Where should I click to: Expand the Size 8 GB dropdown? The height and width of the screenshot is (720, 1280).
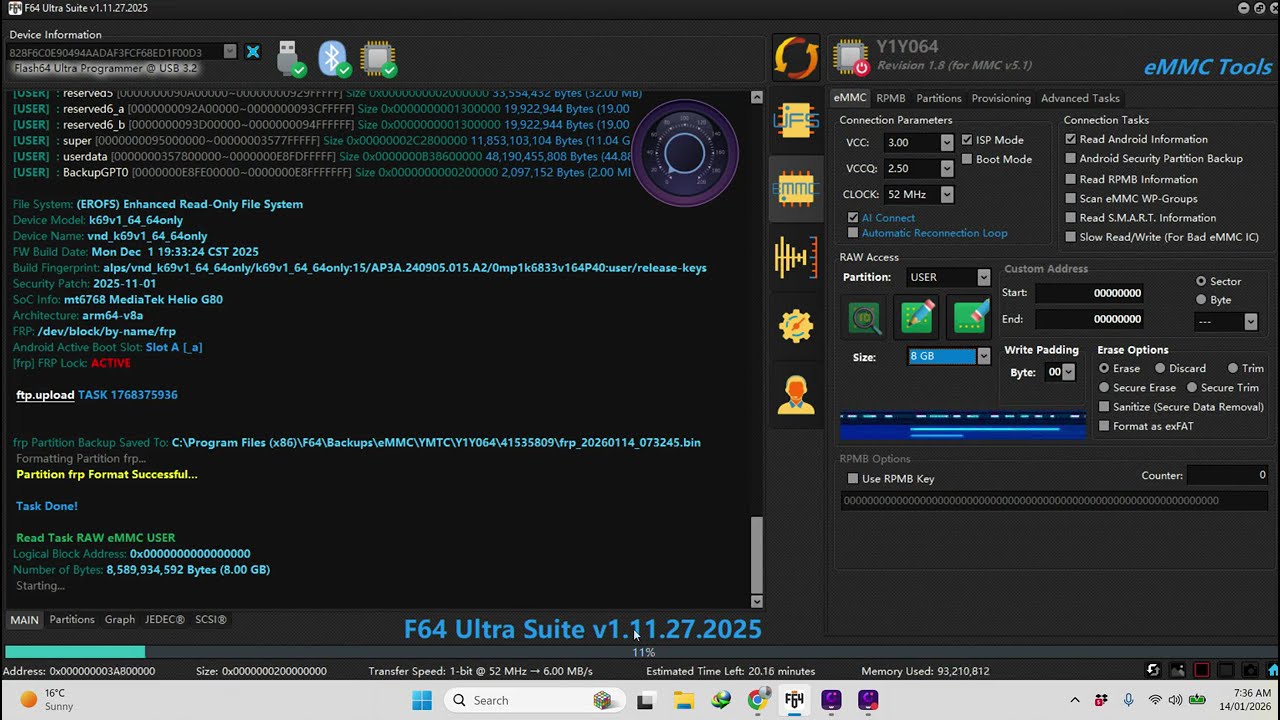(x=983, y=357)
